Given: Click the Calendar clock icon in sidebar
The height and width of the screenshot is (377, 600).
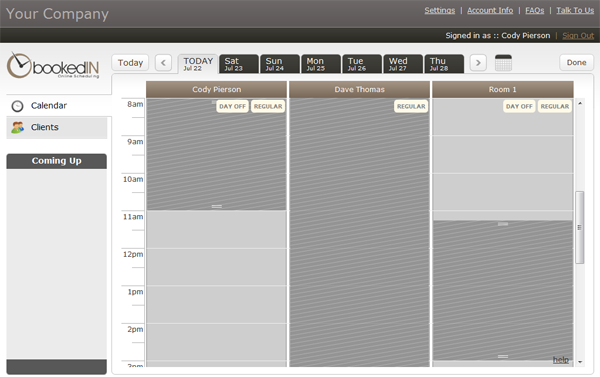Looking at the screenshot, I should point(18,106).
